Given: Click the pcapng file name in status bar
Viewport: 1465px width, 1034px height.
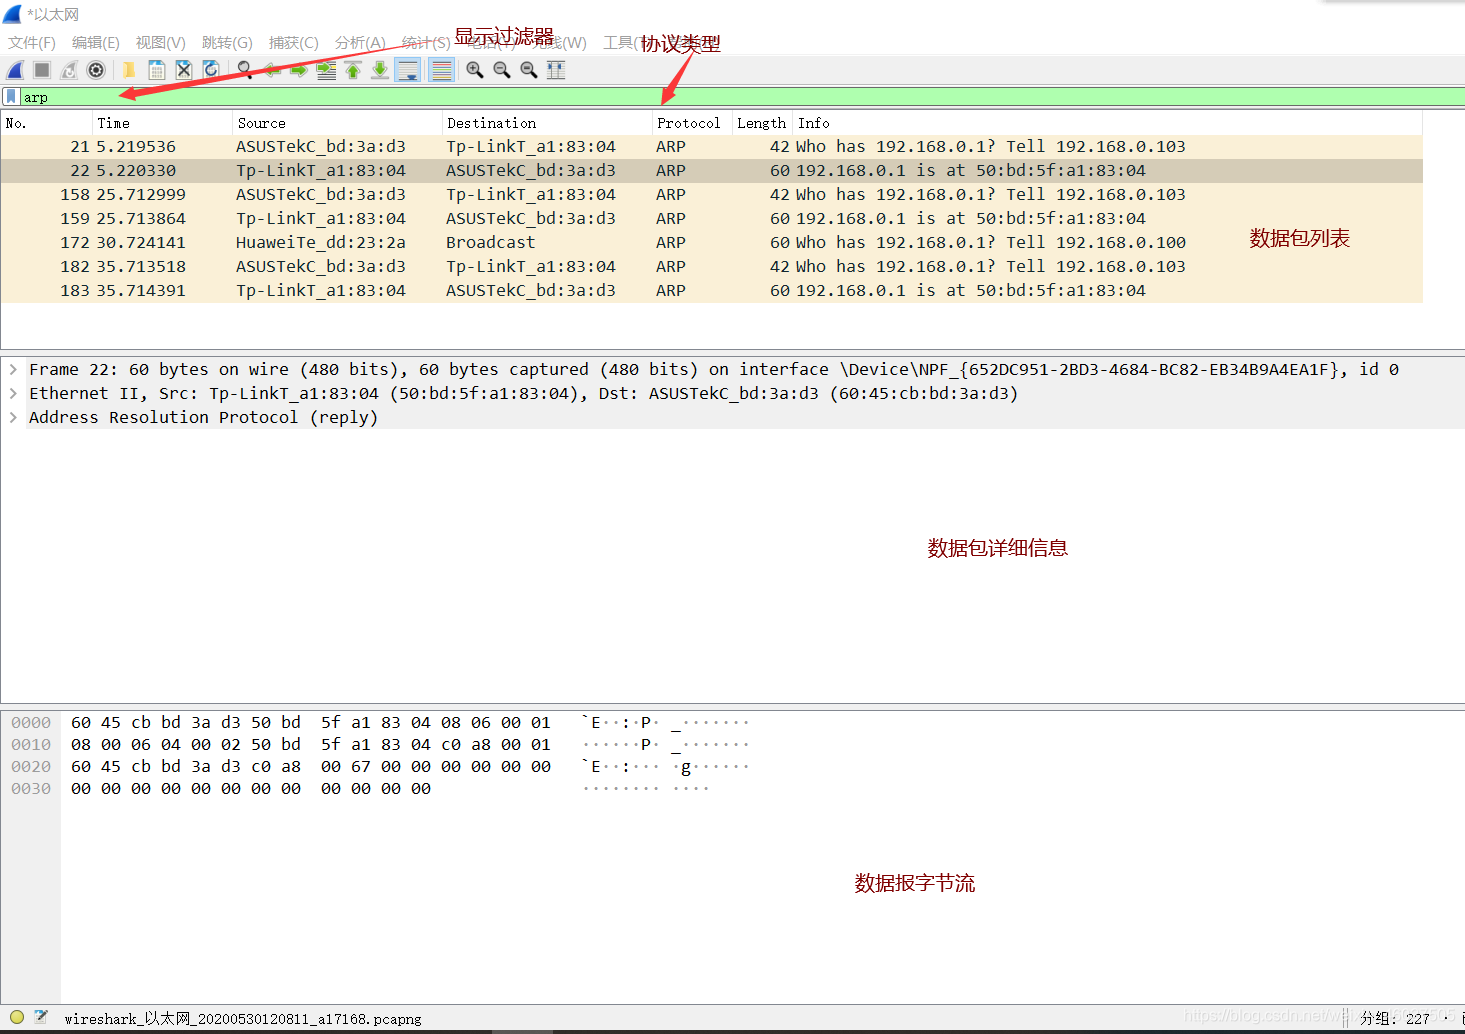Looking at the screenshot, I should click(x=243, y=1019).
